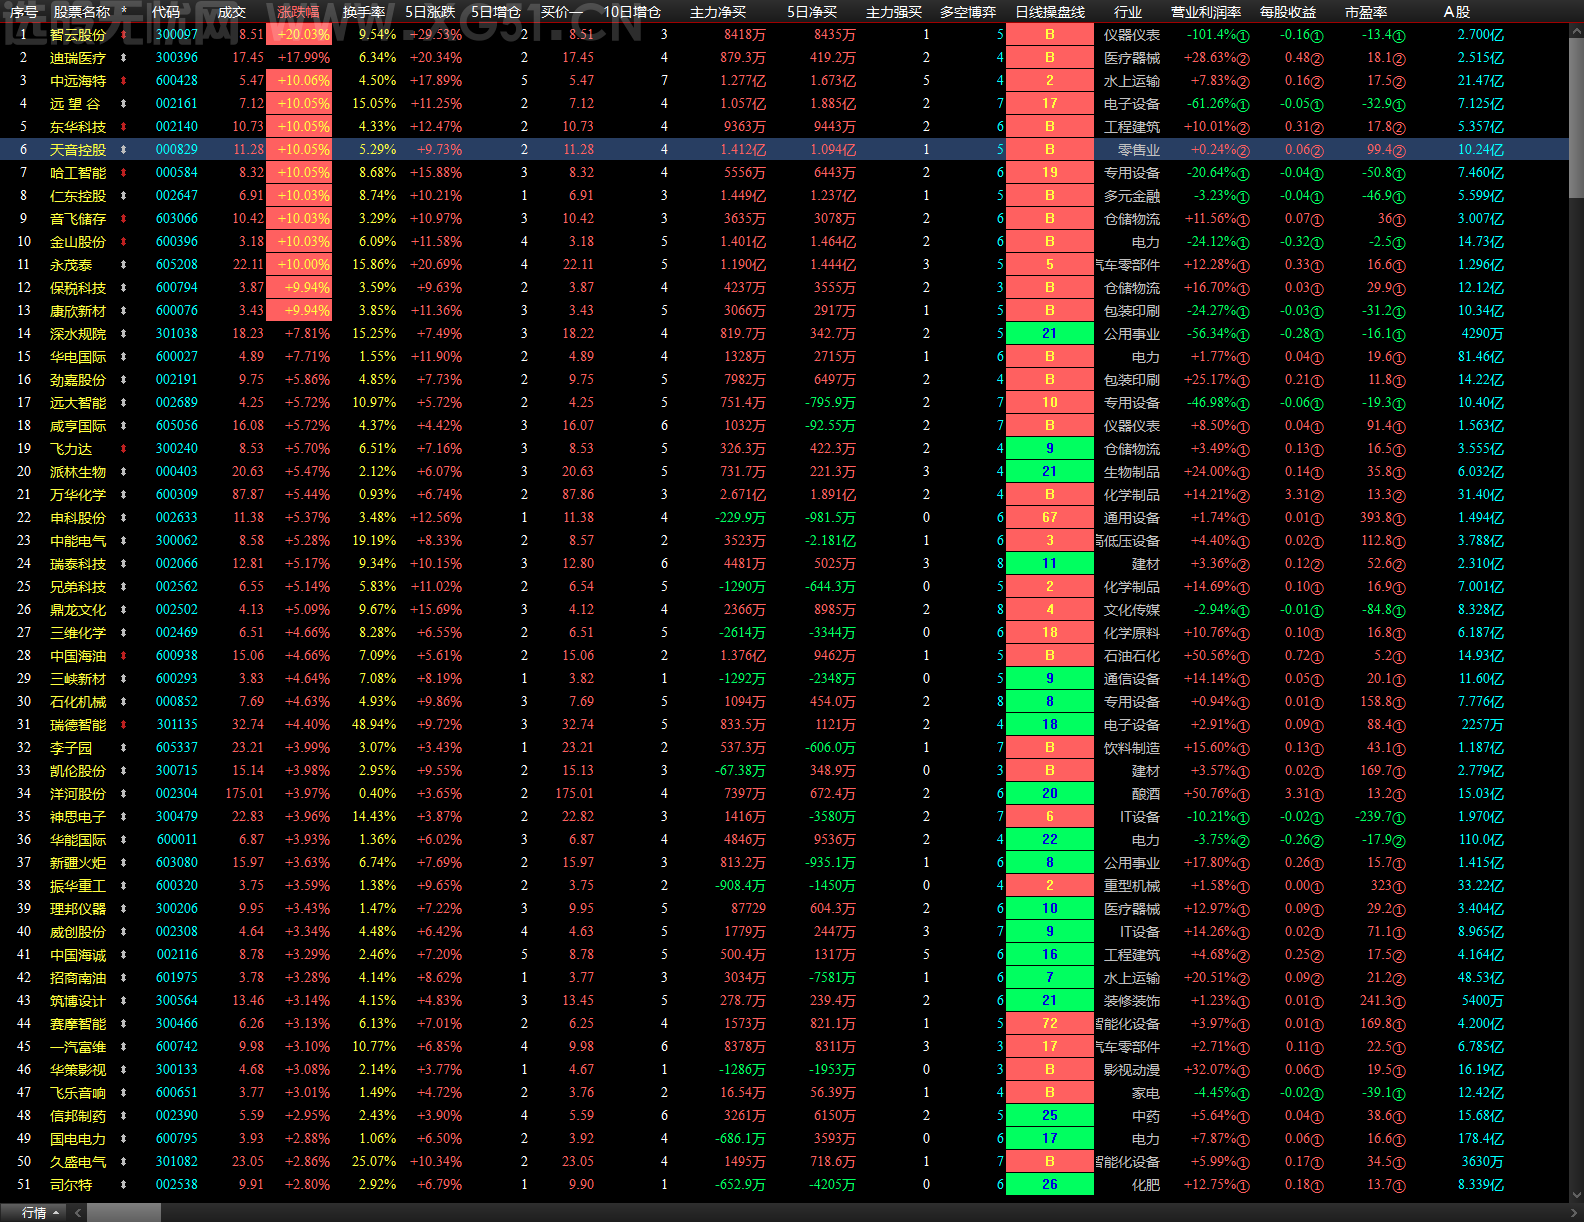The image size is (1584, 1222).
Task: Select stock name 保税科技
Action: tap(78, 288)
